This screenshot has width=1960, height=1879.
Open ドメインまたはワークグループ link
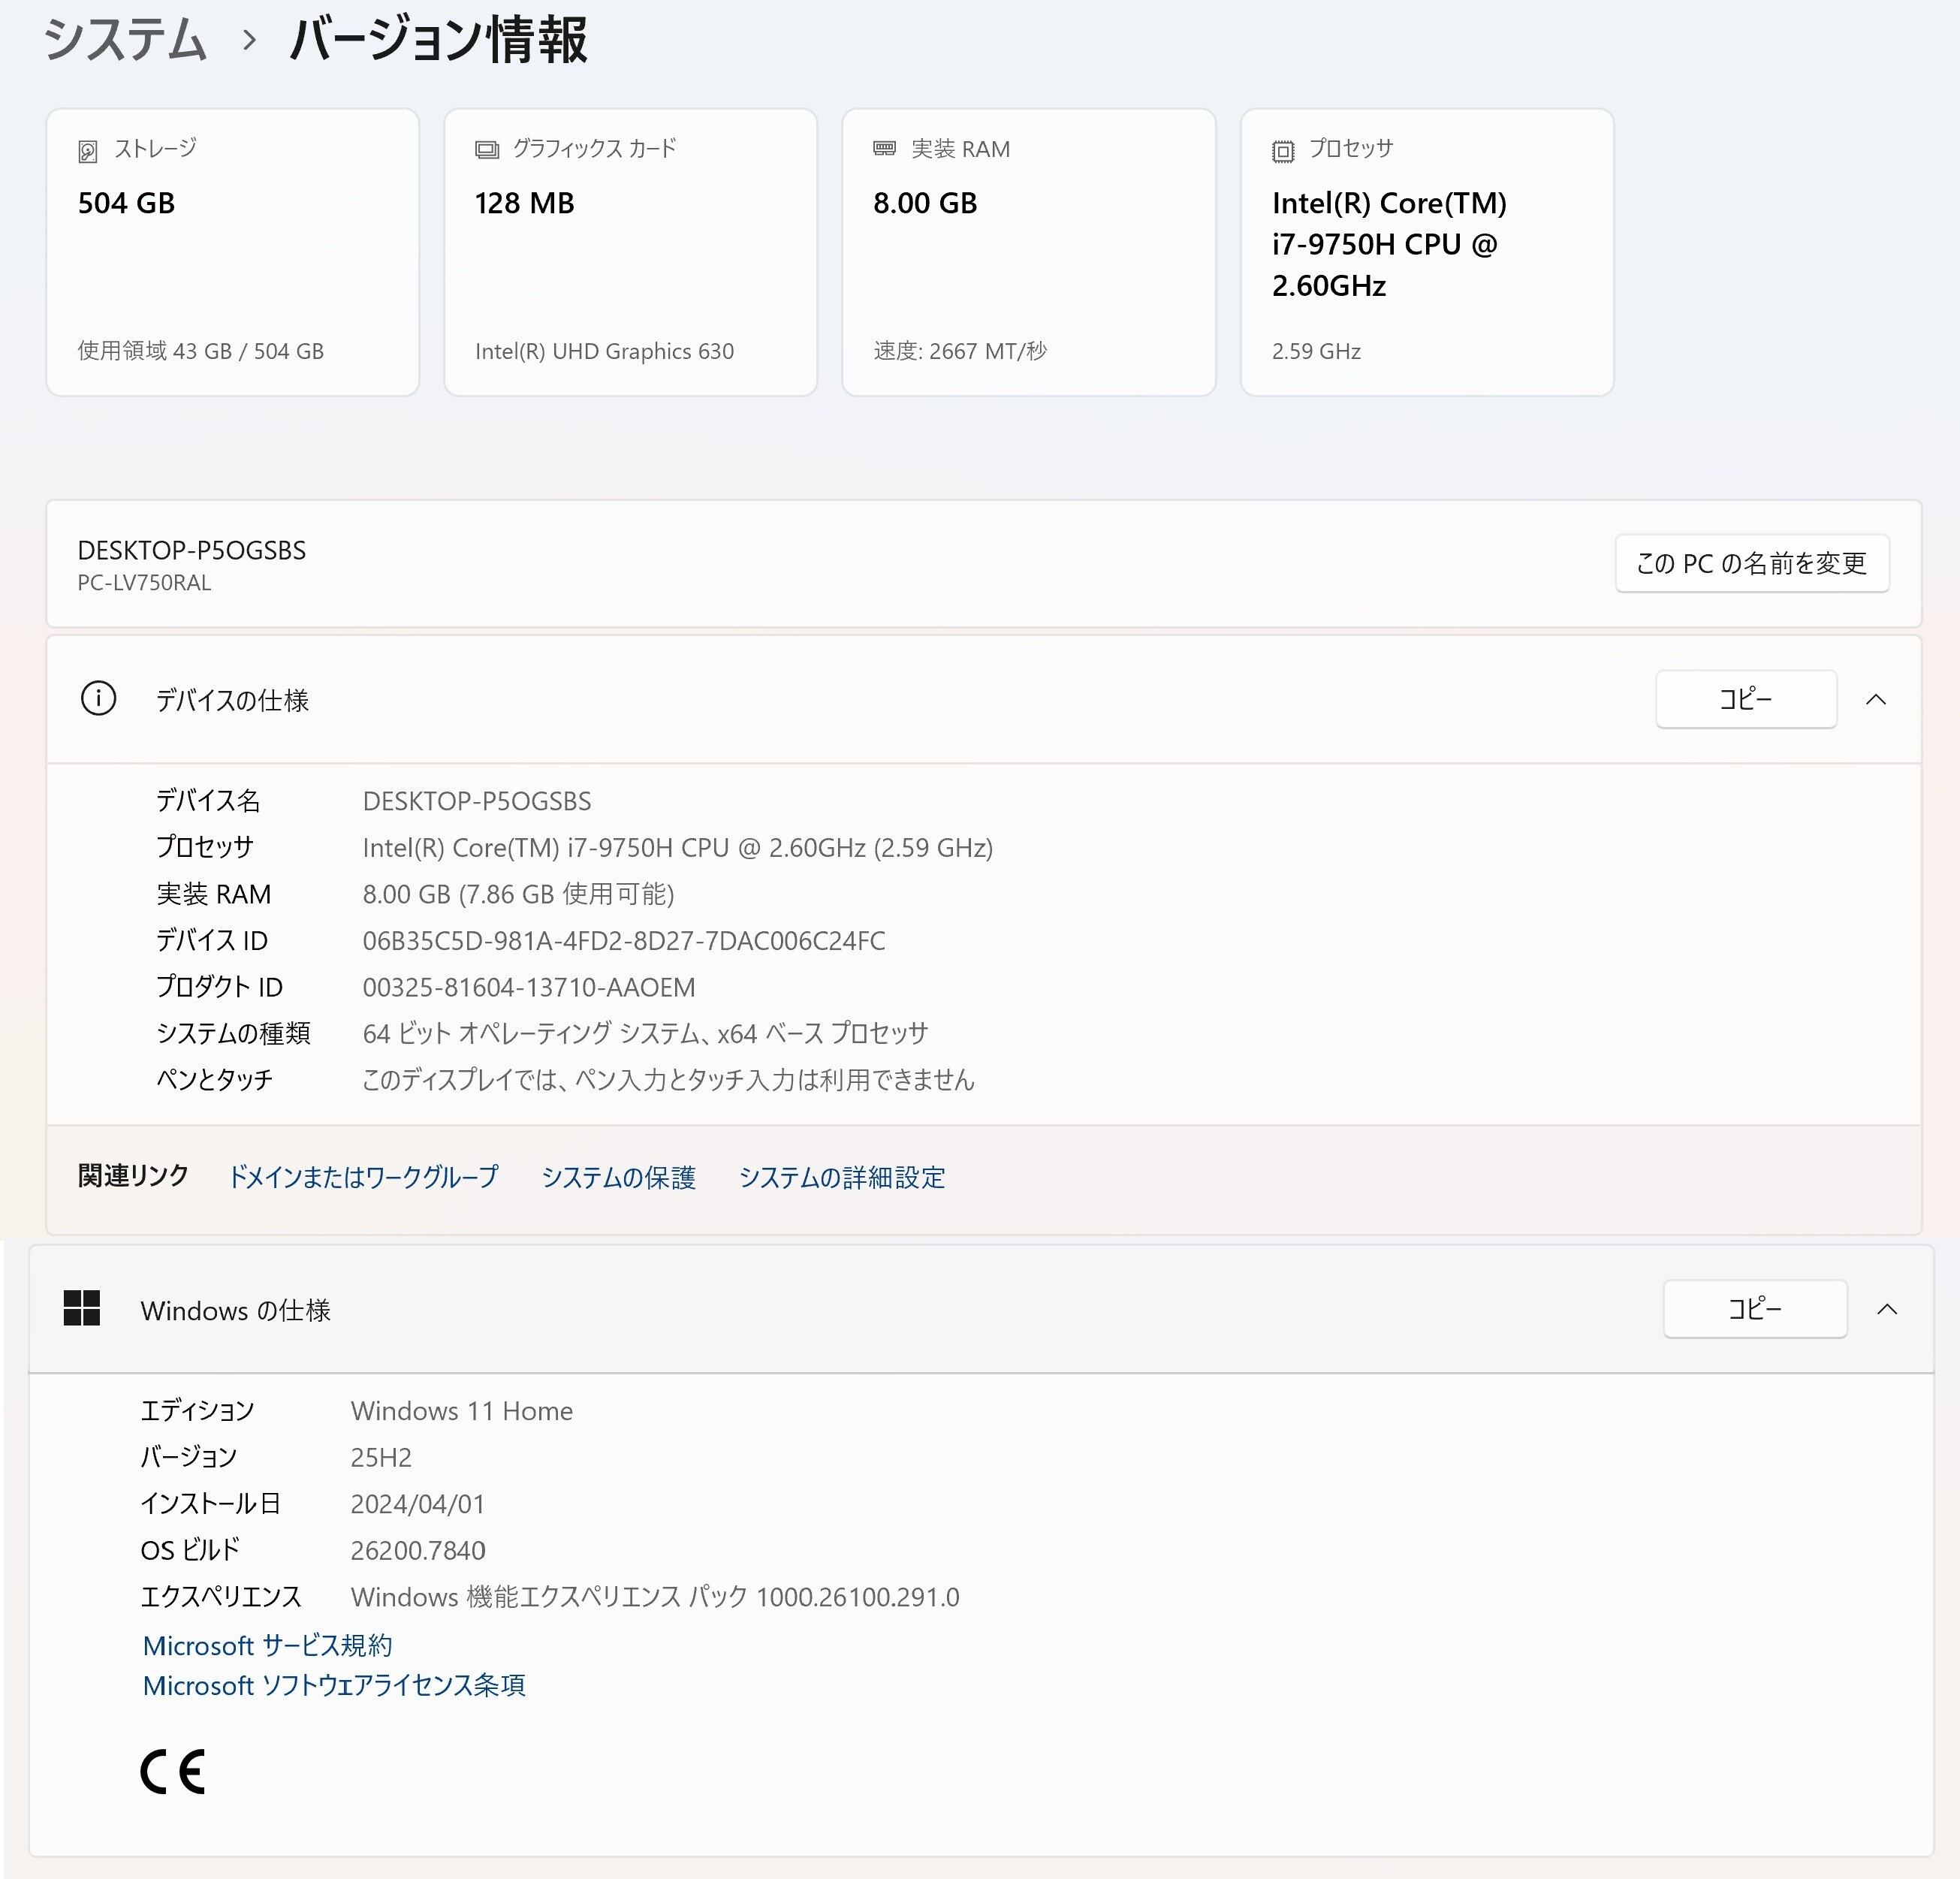(363, 1177)
